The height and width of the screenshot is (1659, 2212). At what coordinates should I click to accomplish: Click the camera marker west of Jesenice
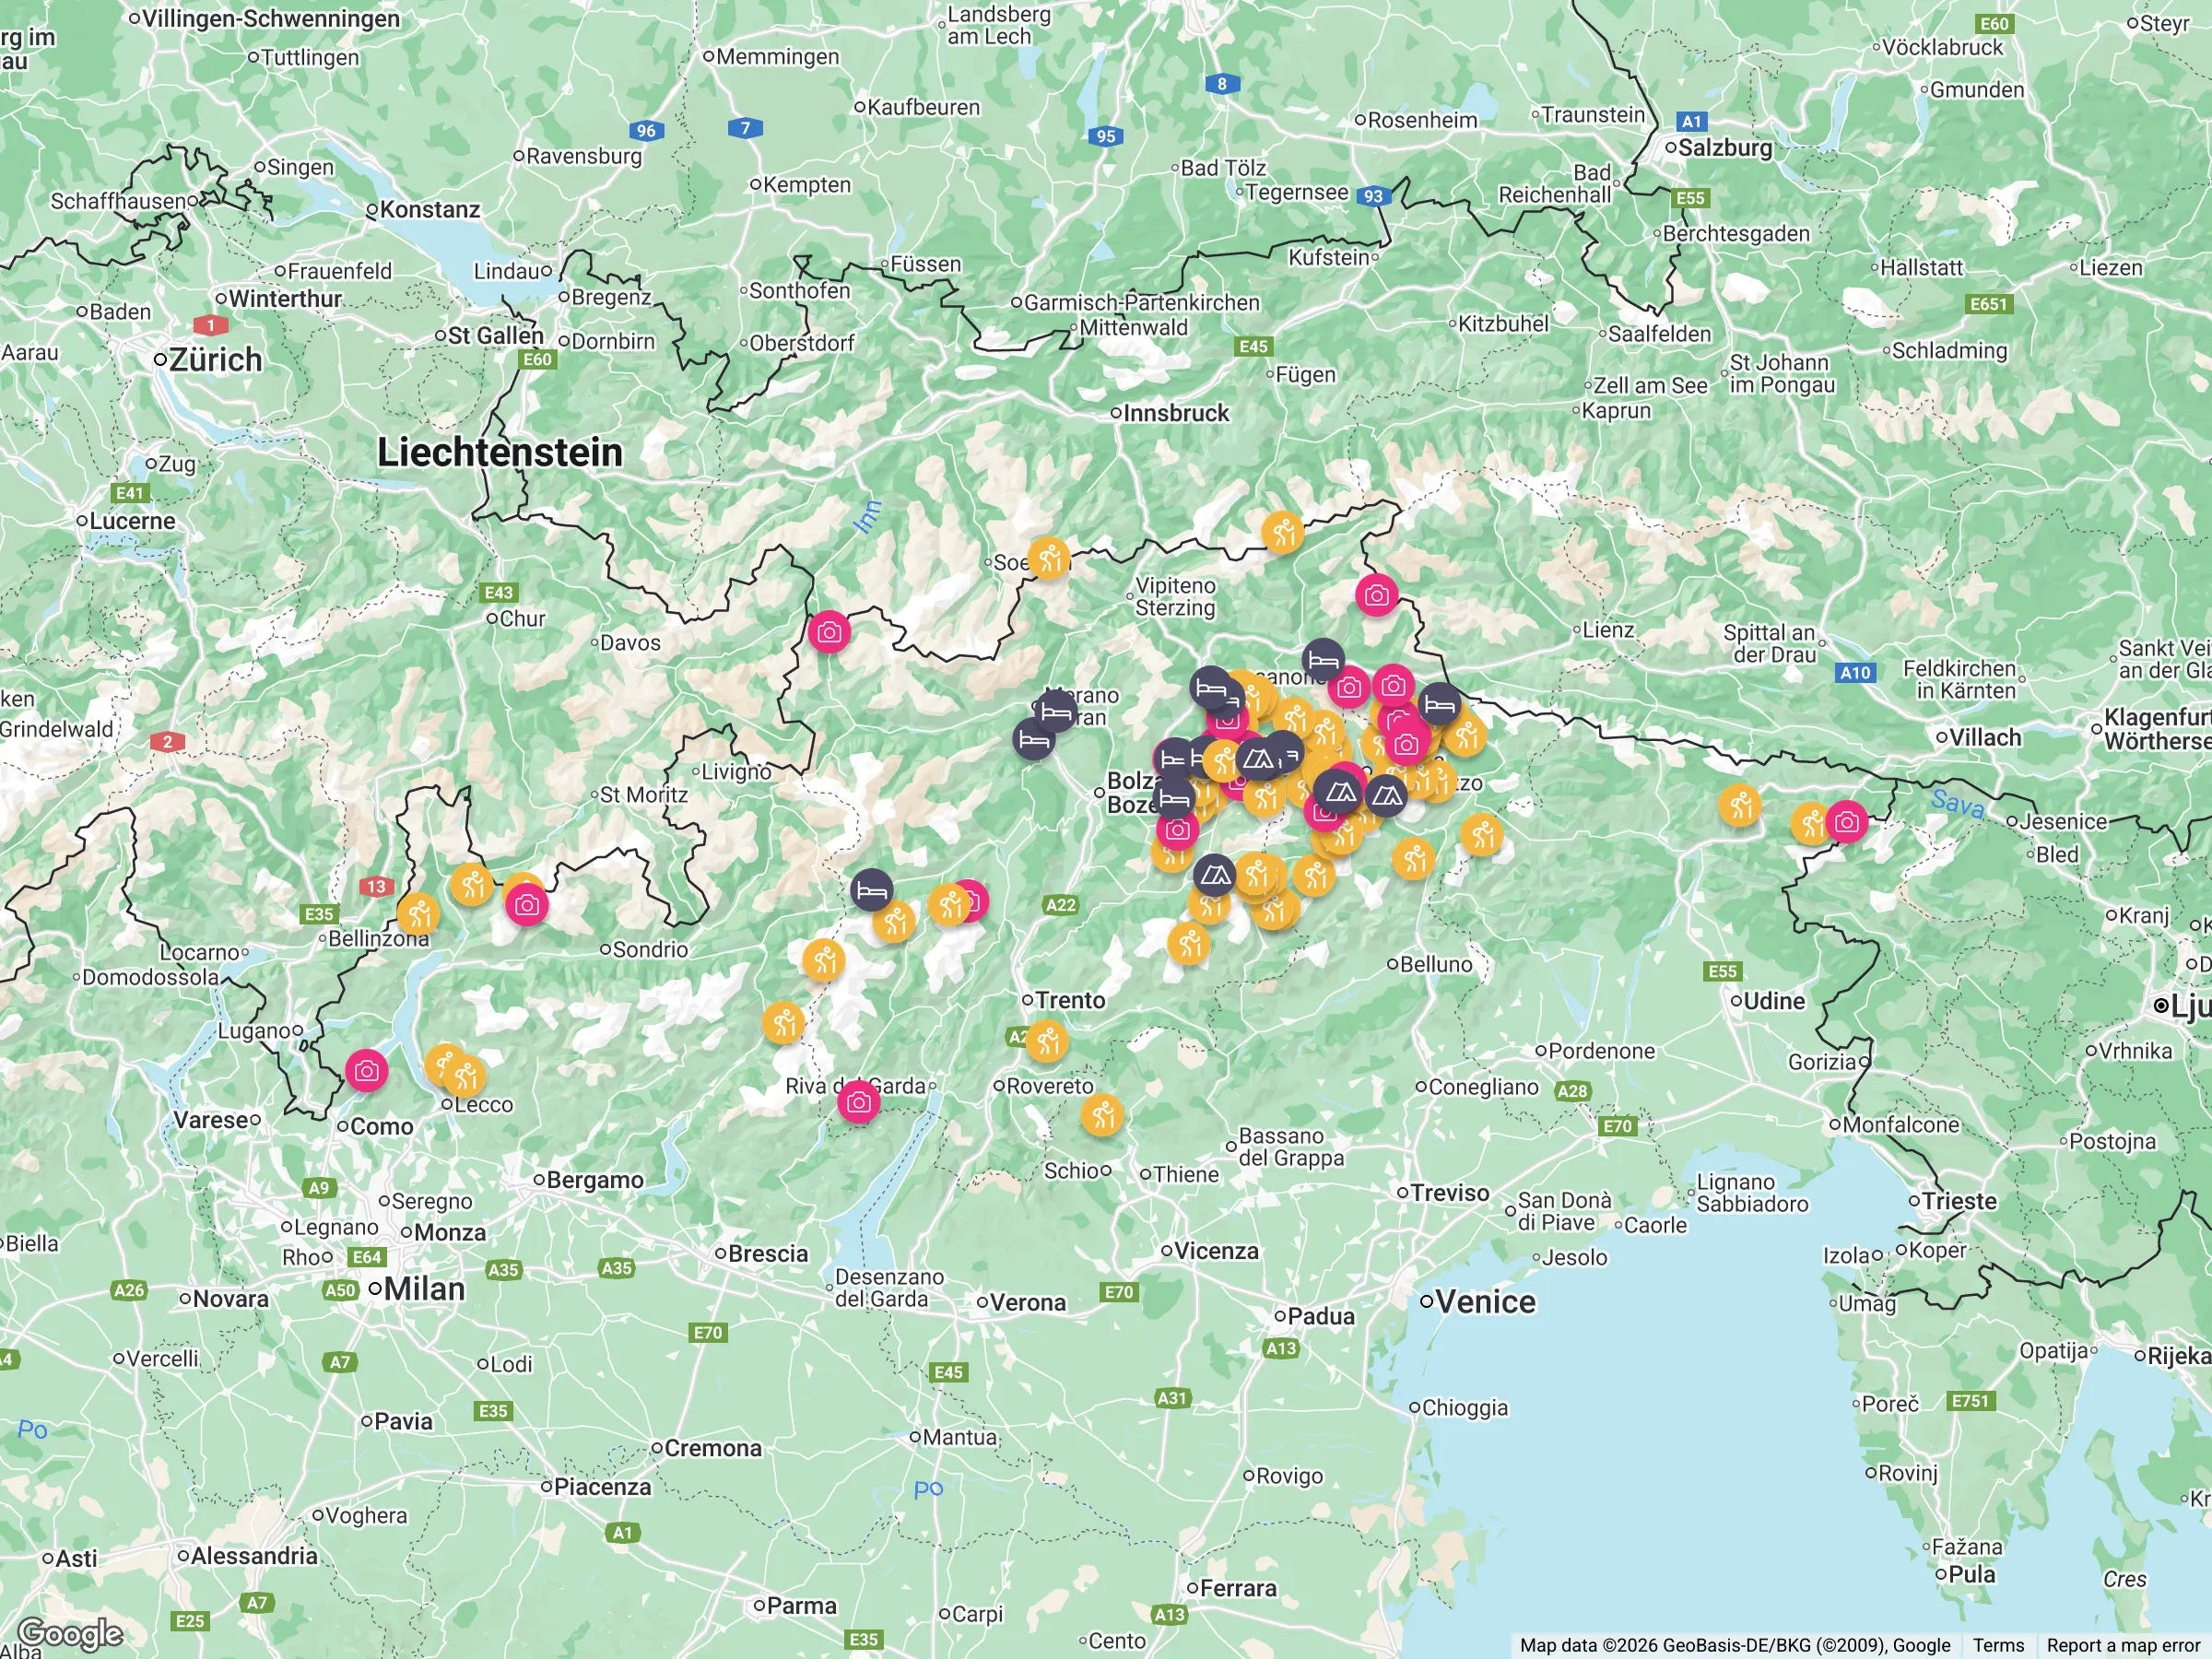tap(1846, 821)
